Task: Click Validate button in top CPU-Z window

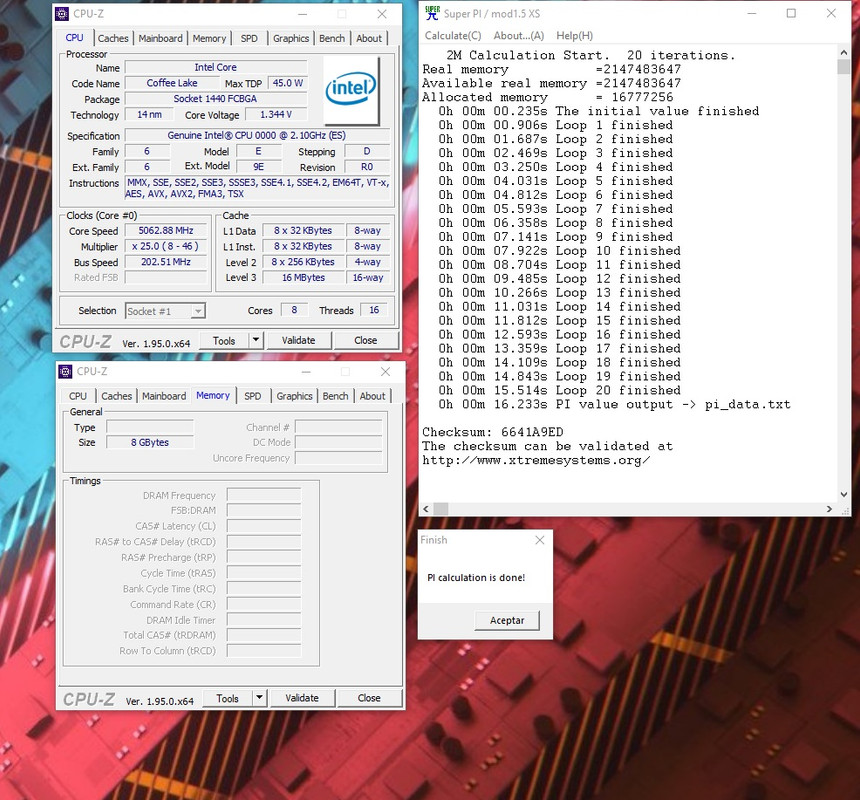Action: [x=298, y=341]
